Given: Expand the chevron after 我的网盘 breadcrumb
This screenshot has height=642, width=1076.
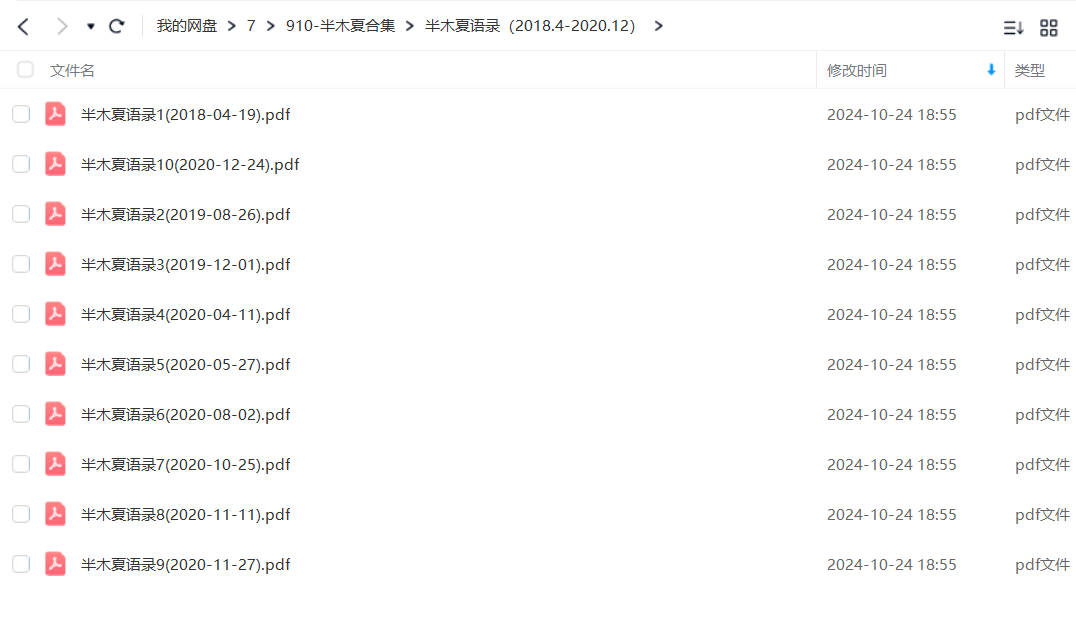Looking at the screenshot, I should pos(232,26).
